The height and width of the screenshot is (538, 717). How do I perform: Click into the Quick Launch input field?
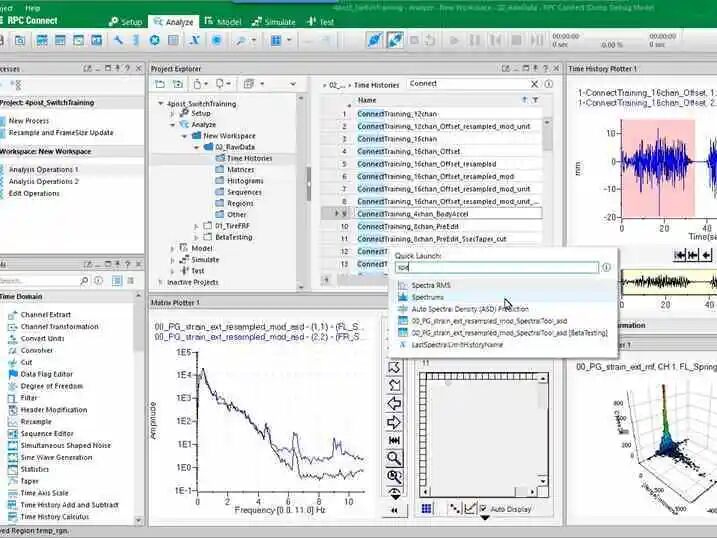click(497, 267)
